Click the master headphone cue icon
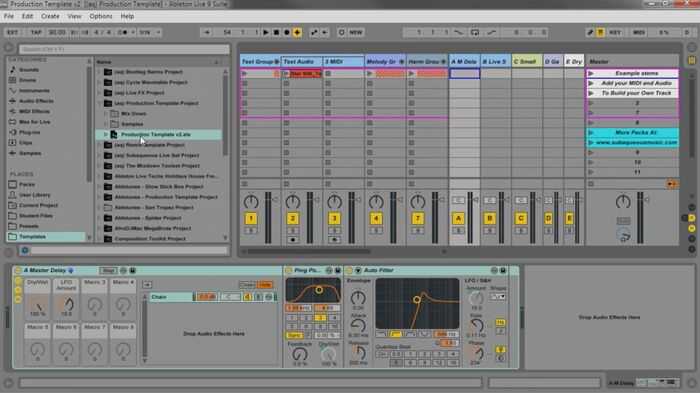Image resolution: width=700 pixels, height=393 pixels. (624, 235)
